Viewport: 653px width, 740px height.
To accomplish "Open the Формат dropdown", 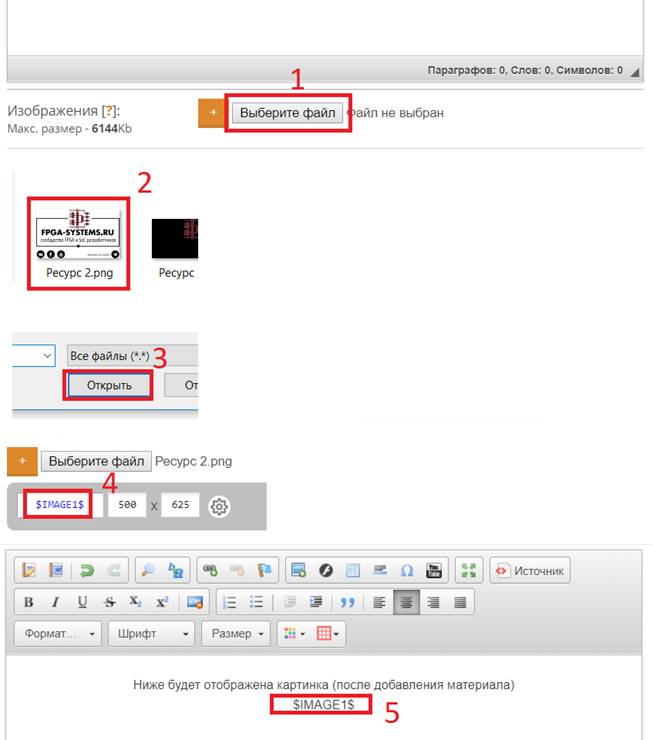I will pos(58,634).
